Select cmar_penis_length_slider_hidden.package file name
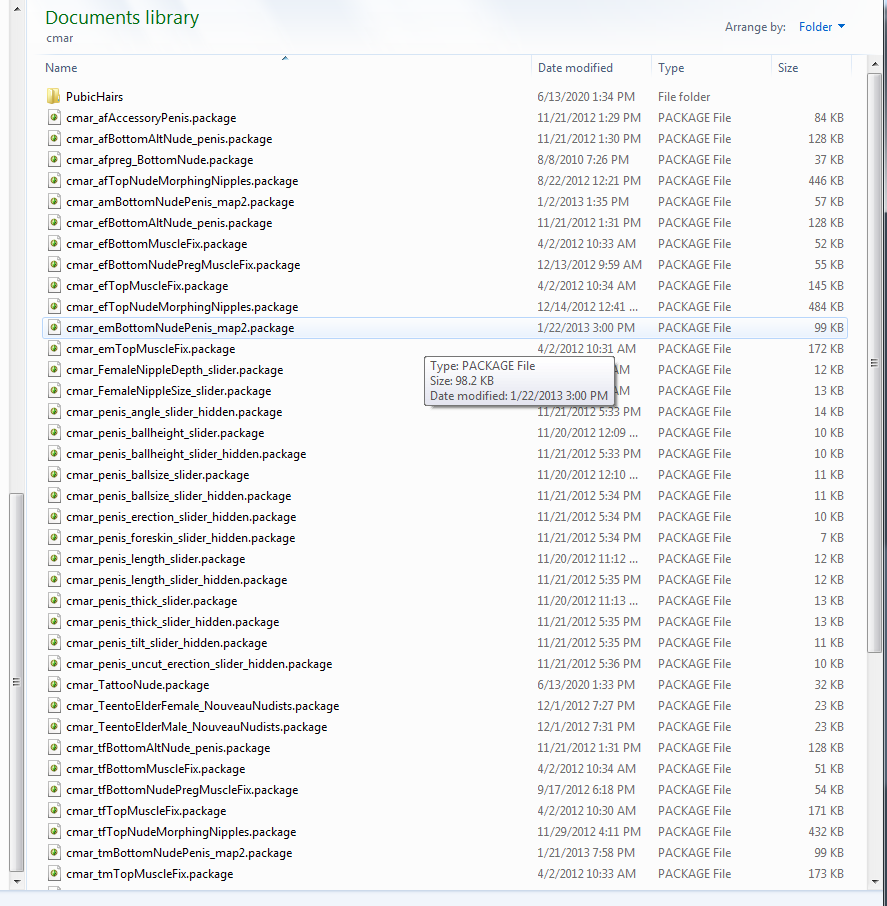 coord(176,580)
